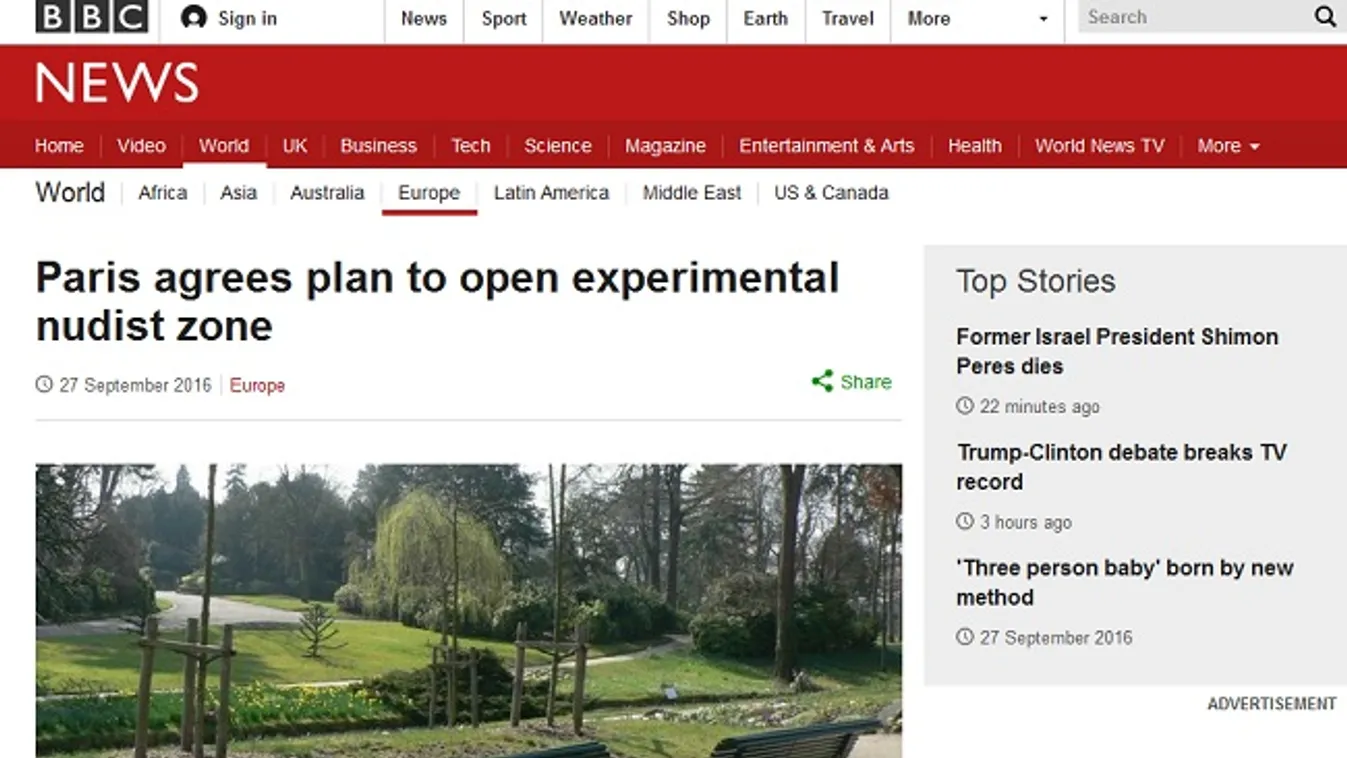Open the Asia subsection
This screenshot has width=1347, height=758.
pyautogui.click(x=239, y=193)
